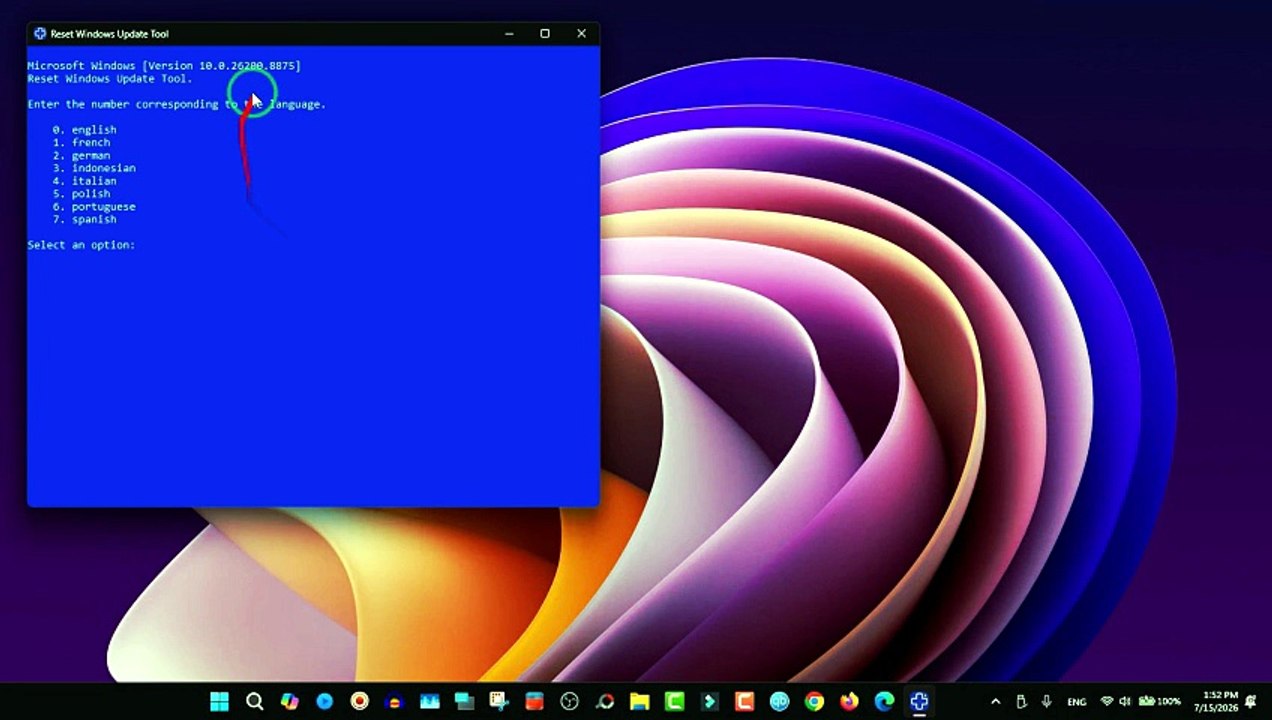This screenshot has width=1272, height=720.
Task: Launch the orange Camtasia icon
Action: pos(745,702)
